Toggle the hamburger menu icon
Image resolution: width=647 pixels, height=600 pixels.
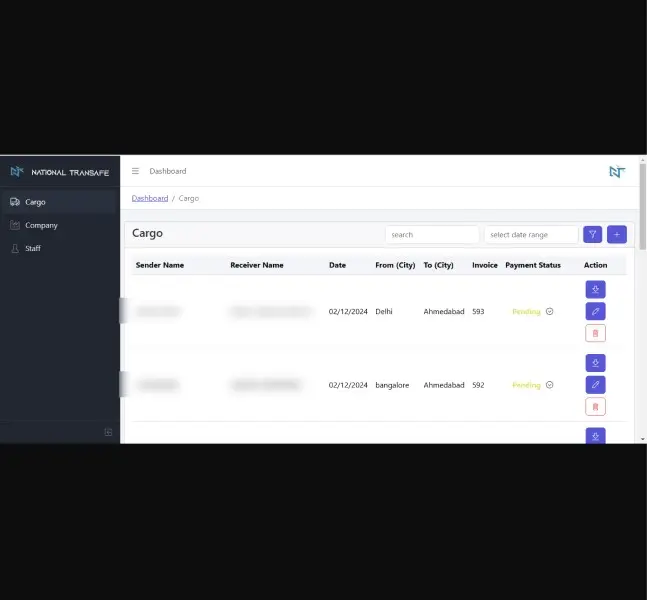click(x=135, y=171)
